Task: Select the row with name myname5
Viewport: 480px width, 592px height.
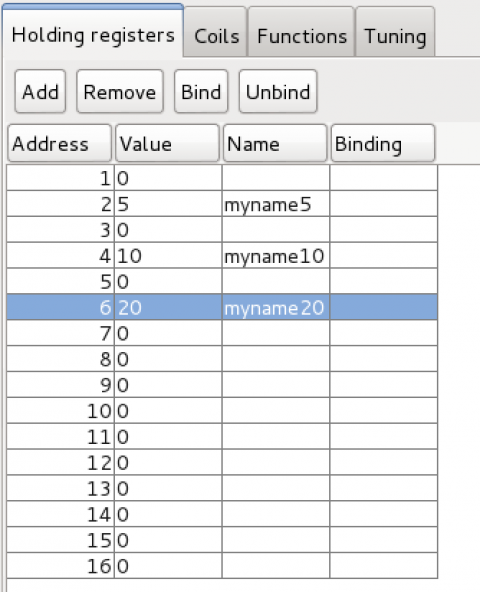Action: click(x=222, y=204)
